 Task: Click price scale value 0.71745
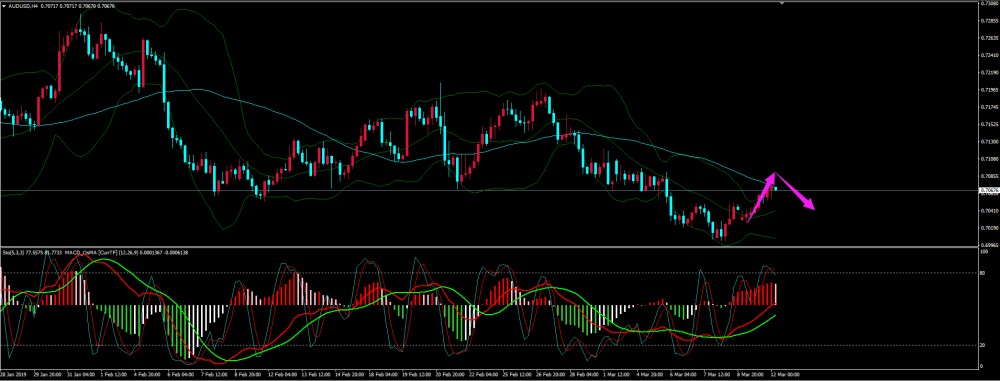click(x=989, y=107)
